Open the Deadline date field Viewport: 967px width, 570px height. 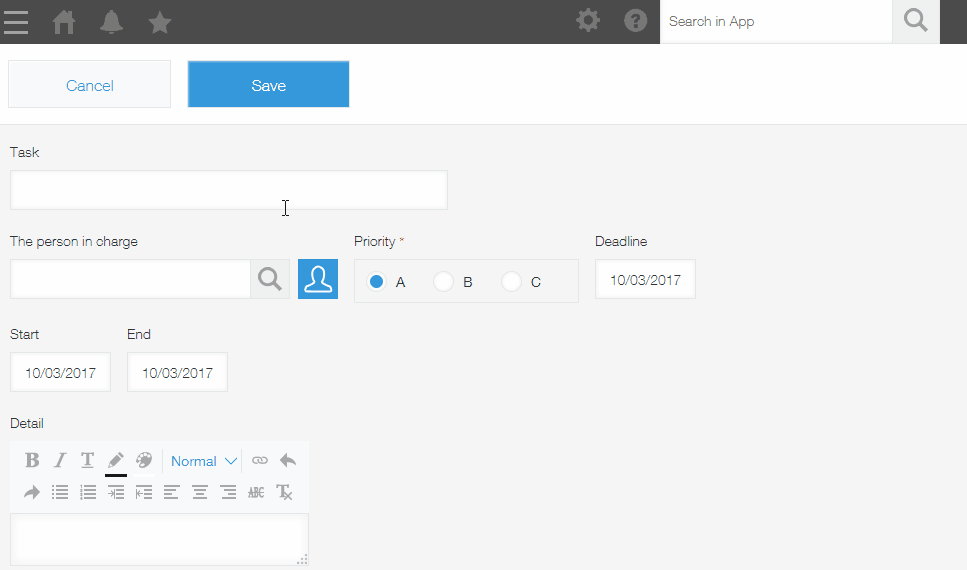pos(645,279)
